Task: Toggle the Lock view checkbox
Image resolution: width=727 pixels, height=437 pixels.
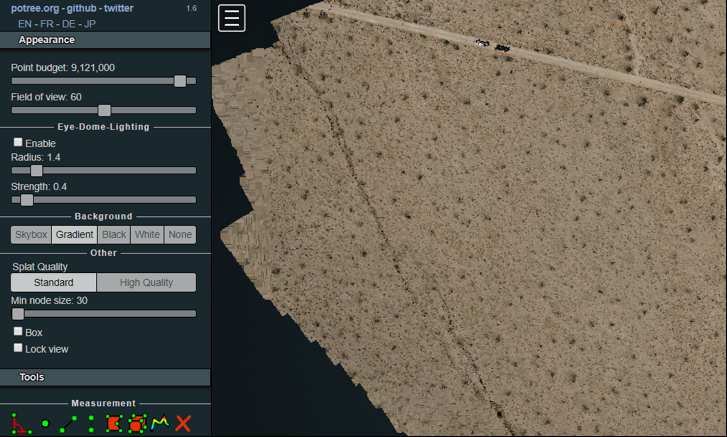Action: click(x=18, y=348)
